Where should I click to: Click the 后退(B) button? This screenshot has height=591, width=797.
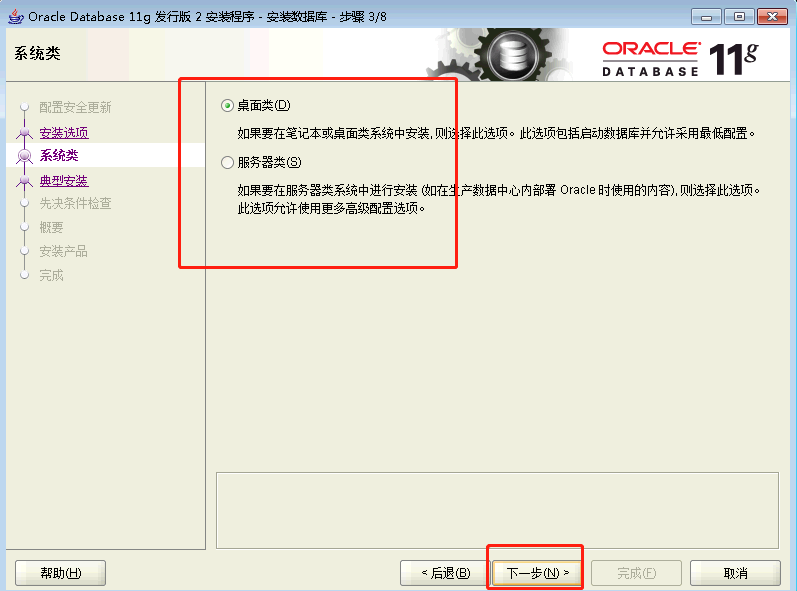click(x=445, y=573)
